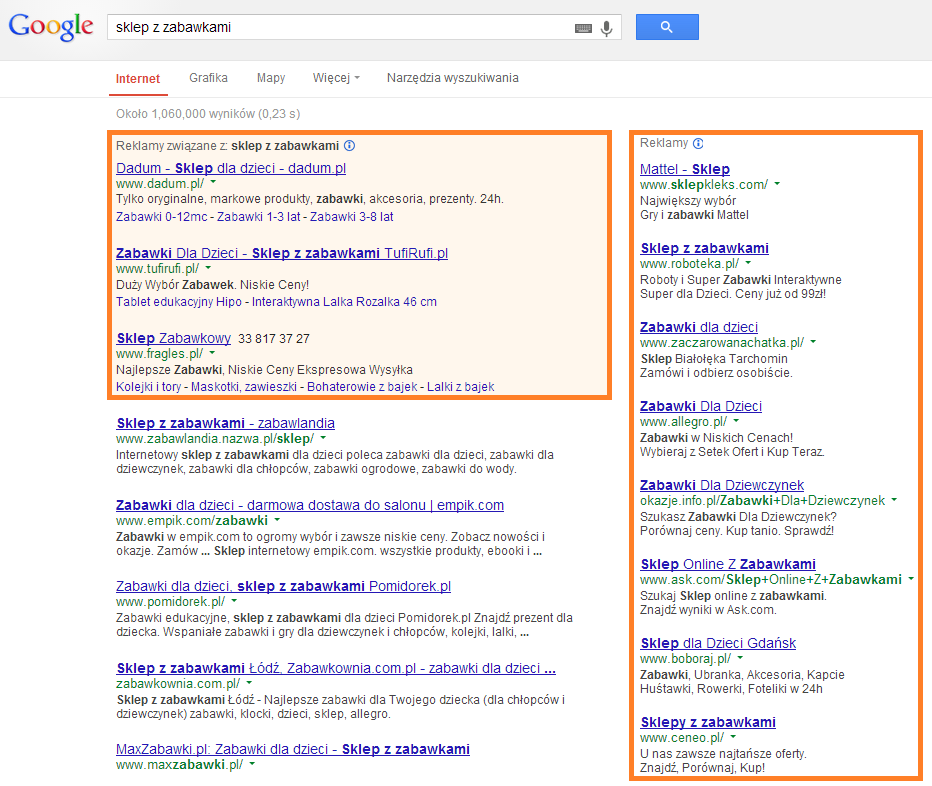The image size is (932, 786).
Task: Open Zabawki Dla Dzieci TufiRufi.pl ad
Action: (x=282, y=253)
